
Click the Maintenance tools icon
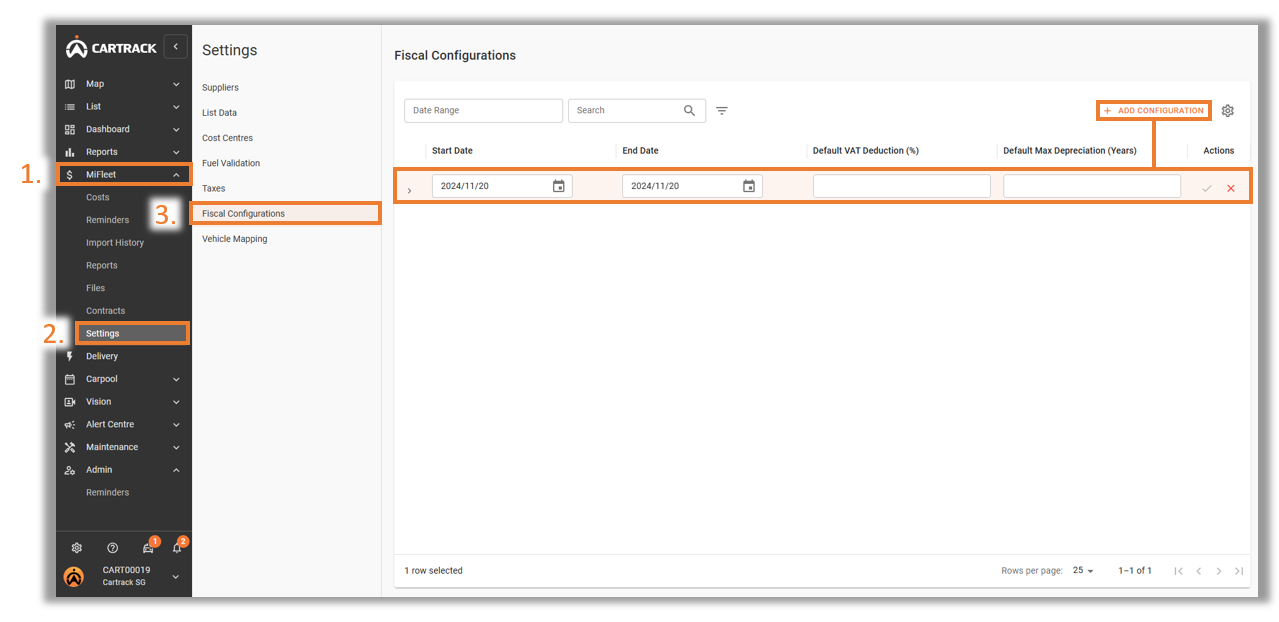[70, 447]
